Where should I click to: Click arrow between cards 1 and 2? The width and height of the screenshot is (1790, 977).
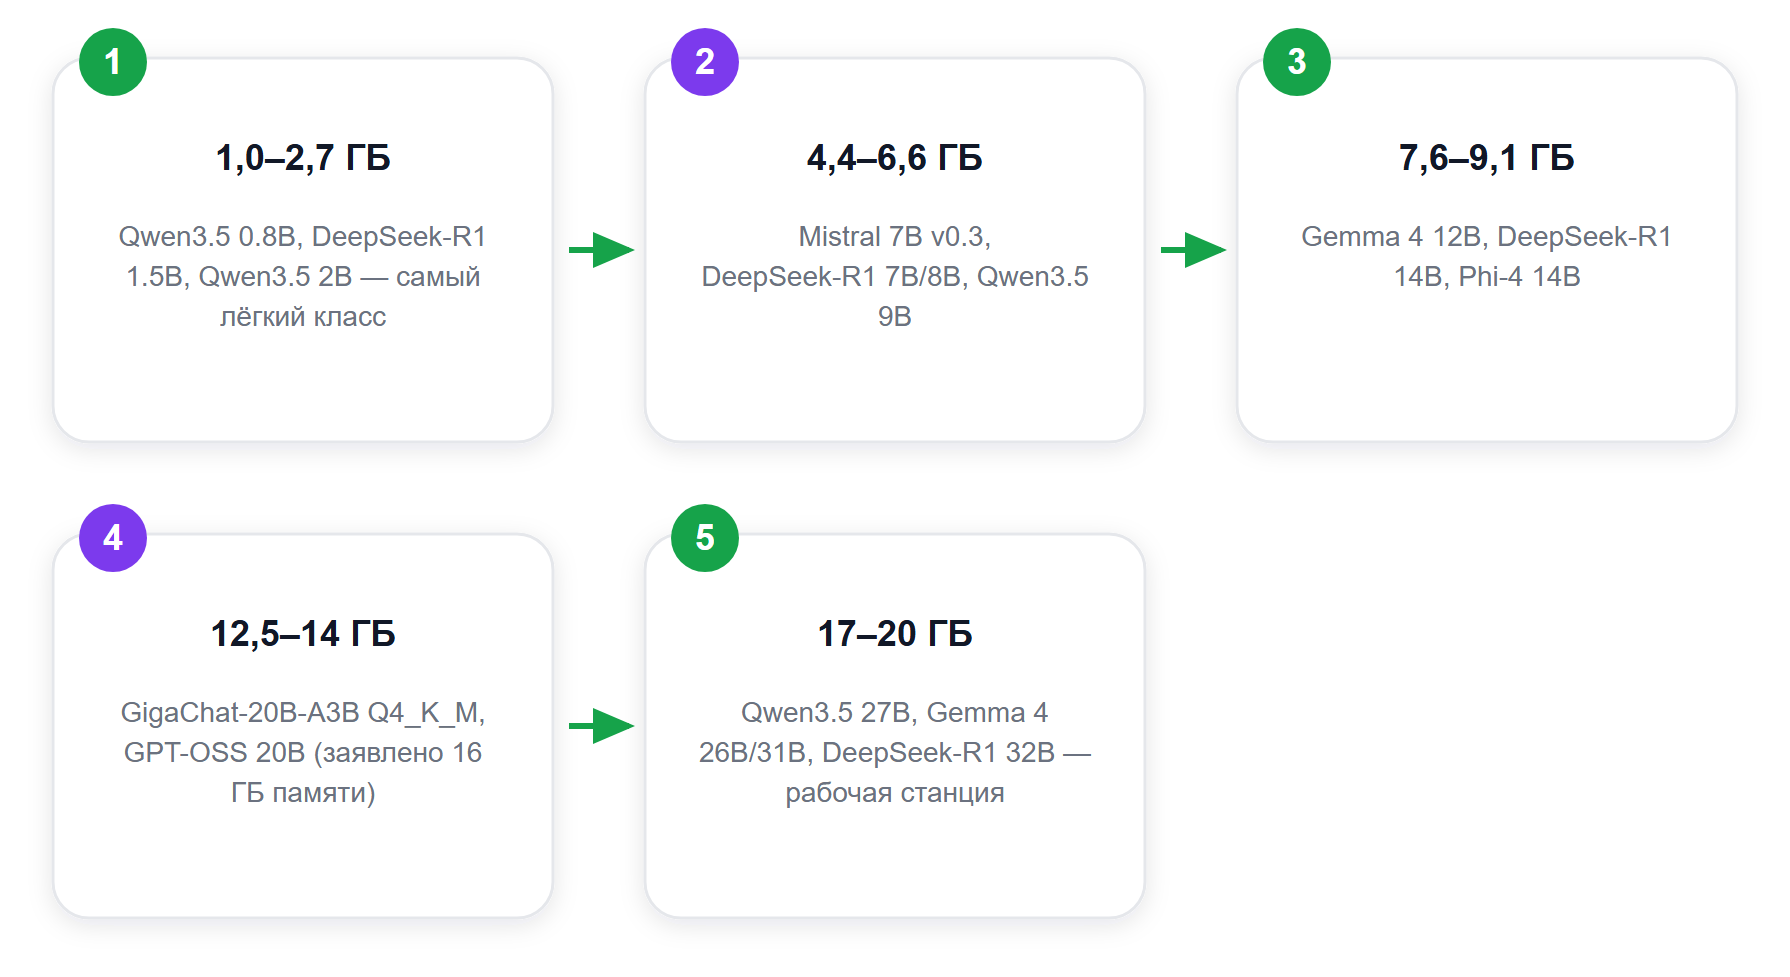[601, 250]
